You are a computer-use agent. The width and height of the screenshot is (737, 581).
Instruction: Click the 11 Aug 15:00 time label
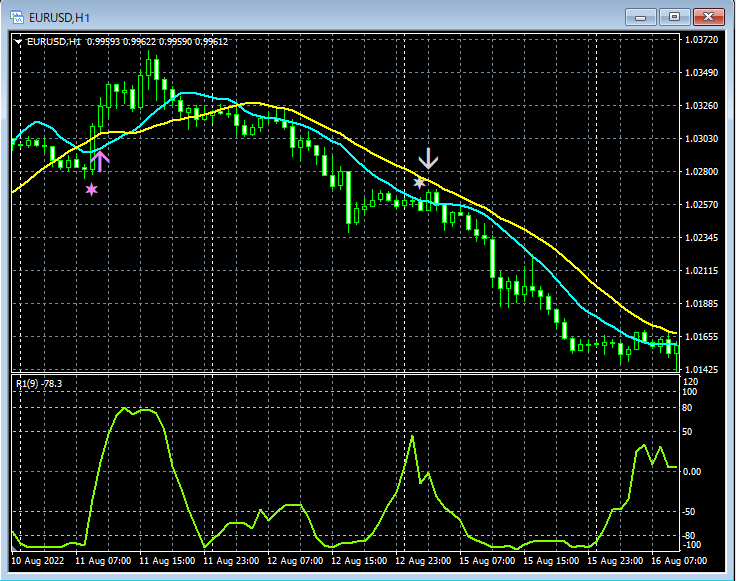pyautogui.click(x=167, y=561)
